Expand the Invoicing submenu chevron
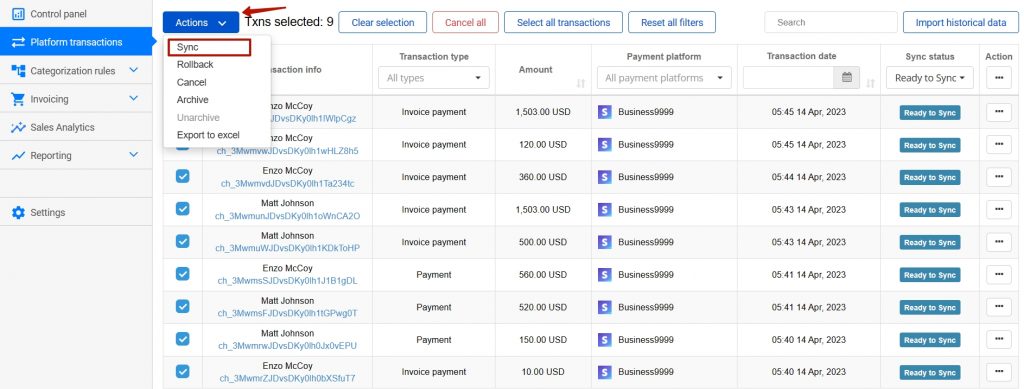 coord(134,99)
